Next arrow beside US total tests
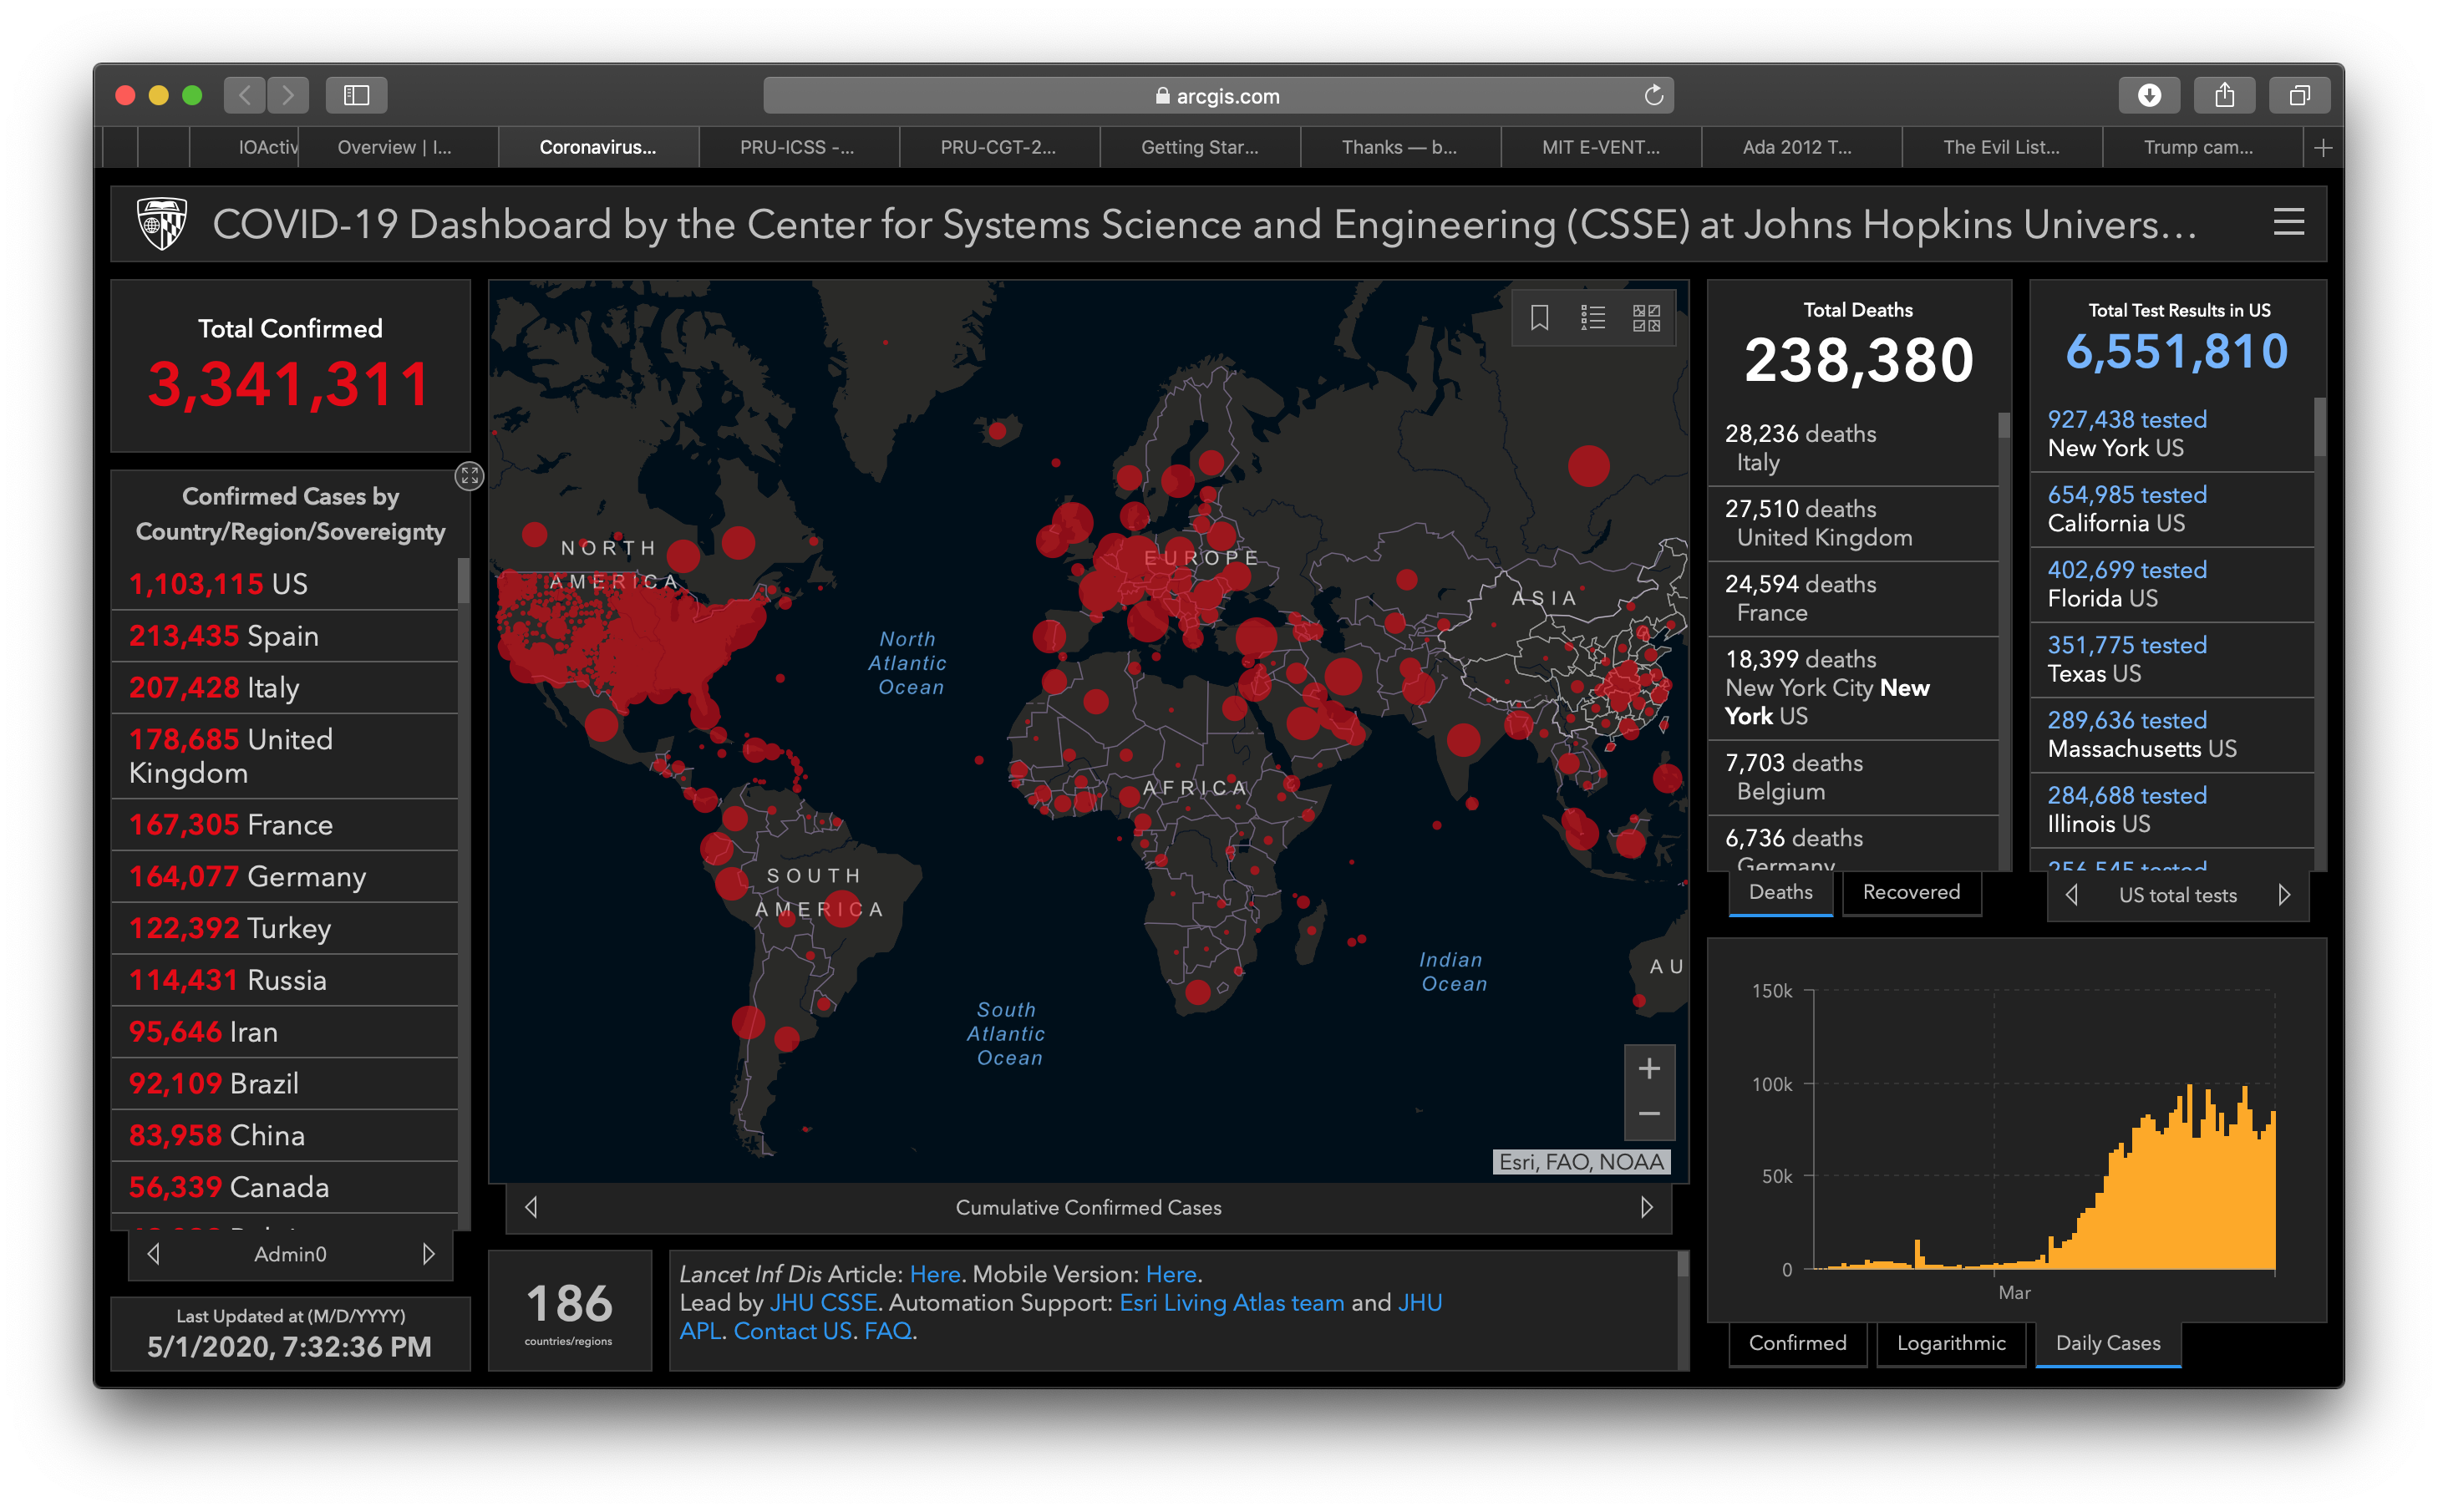The image size is (2438, 1512). tap(2284, 895)
